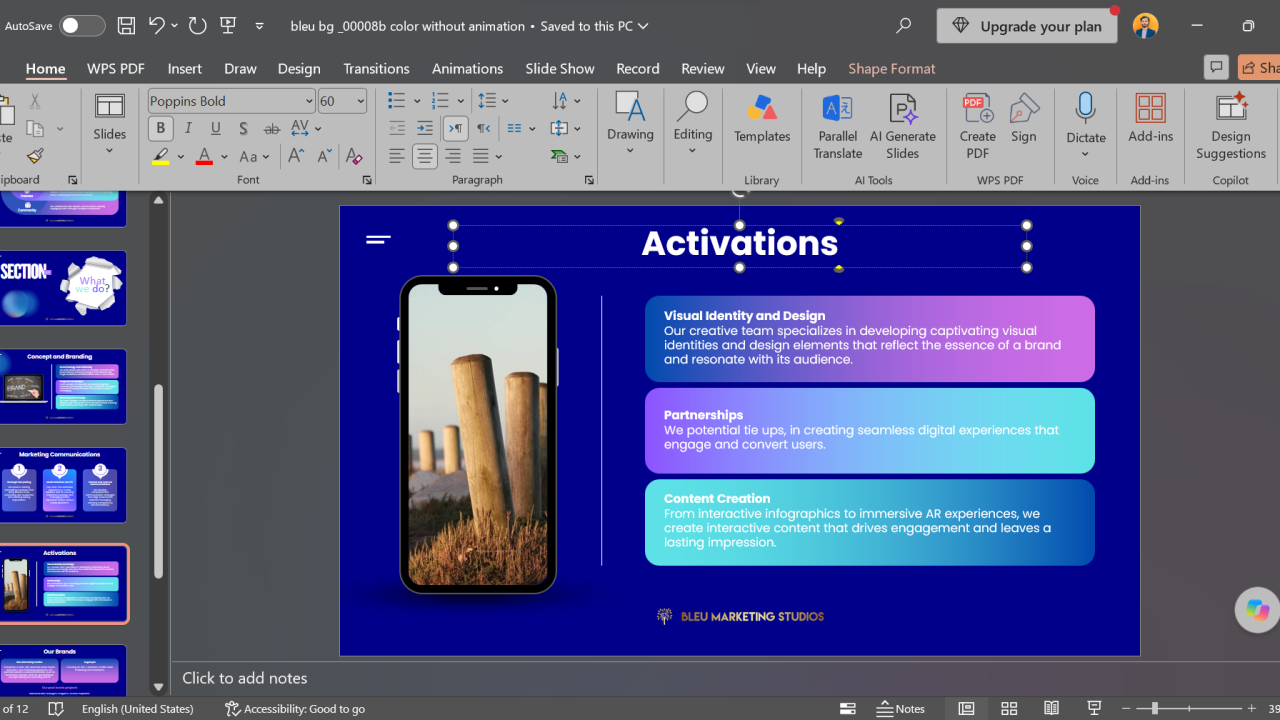1280x720 pixels.
Task: Click the Redo/Repeat icon
Action: (x=198, y=26)
